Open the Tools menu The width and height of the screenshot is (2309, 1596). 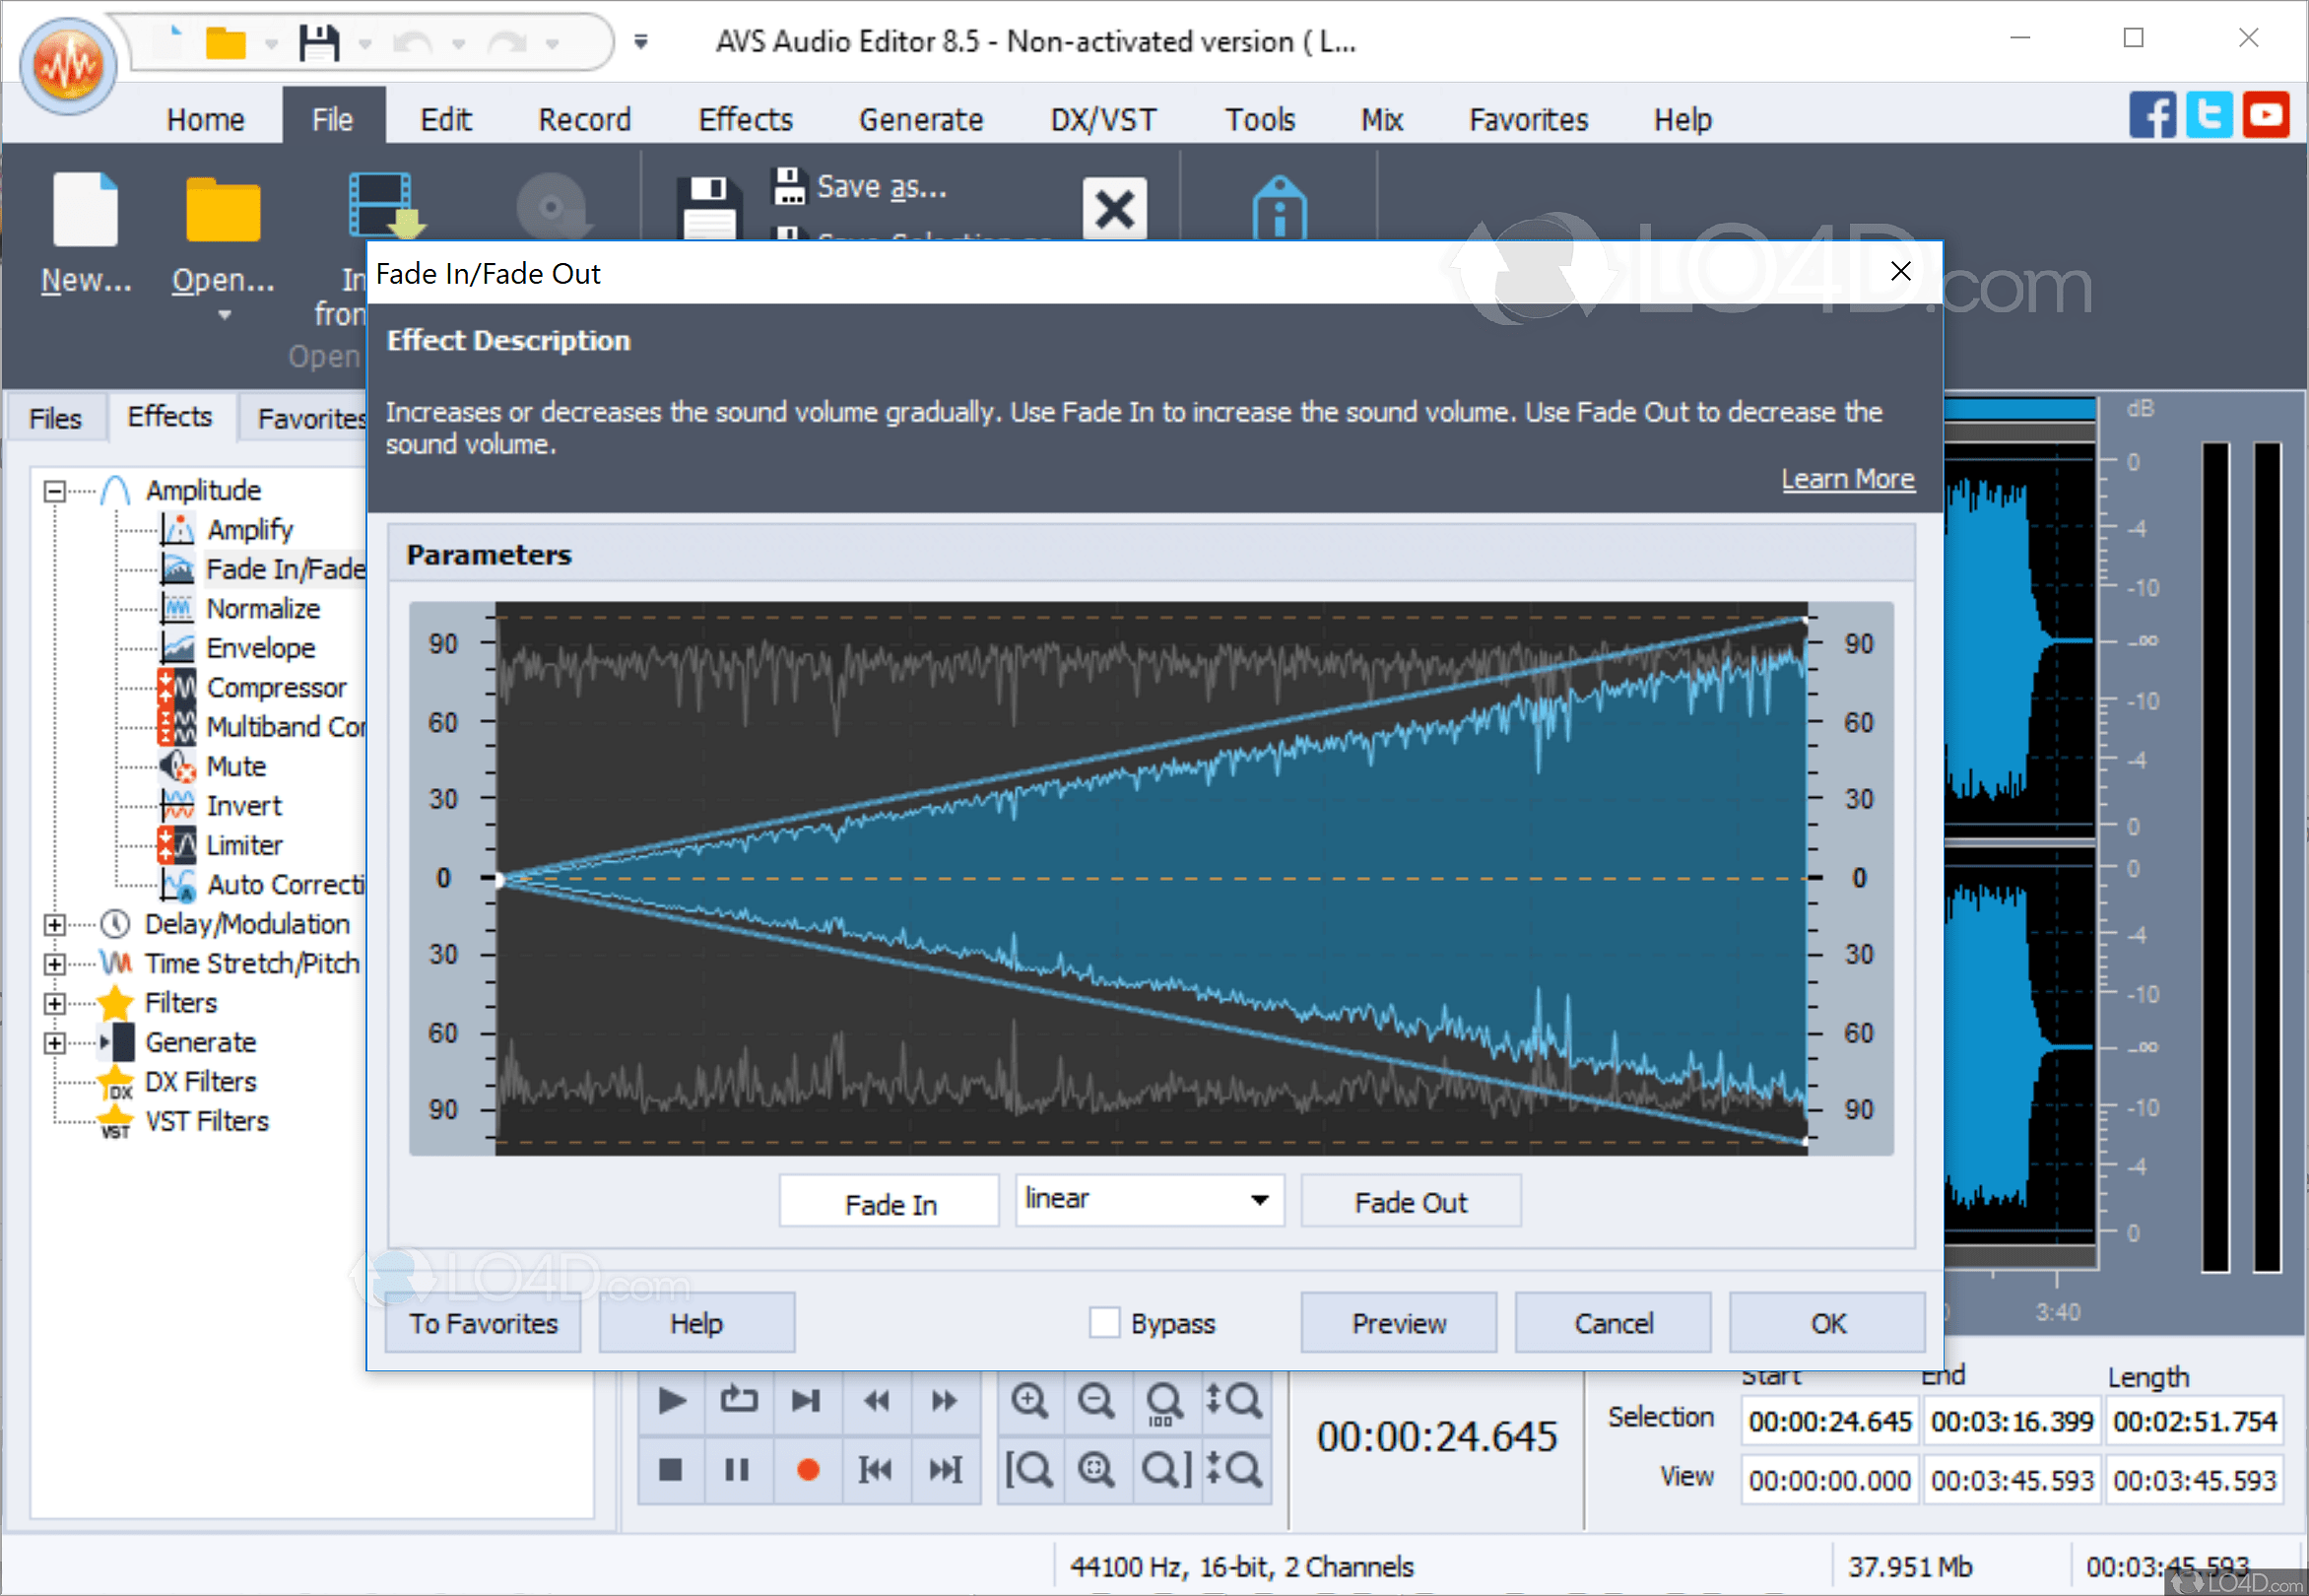(x=1259, y=119)
